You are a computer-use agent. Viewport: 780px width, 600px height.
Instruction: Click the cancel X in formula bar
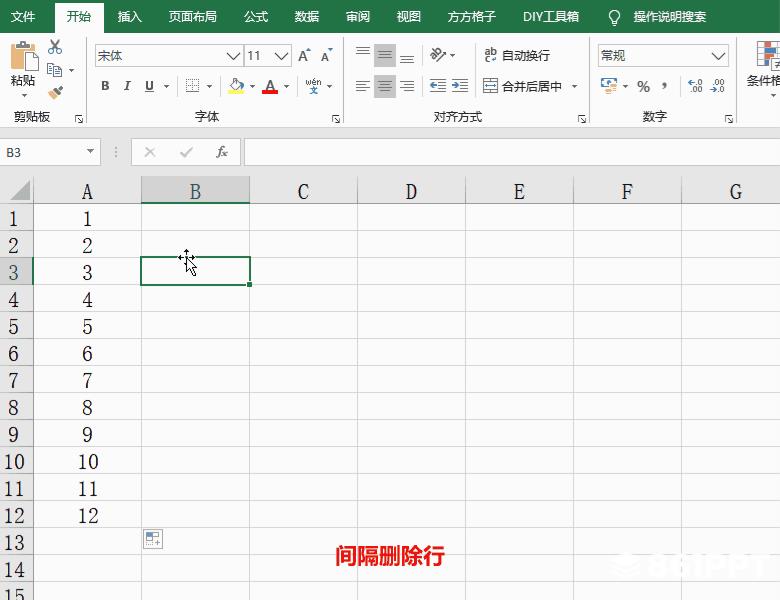[x=150, y=152]
